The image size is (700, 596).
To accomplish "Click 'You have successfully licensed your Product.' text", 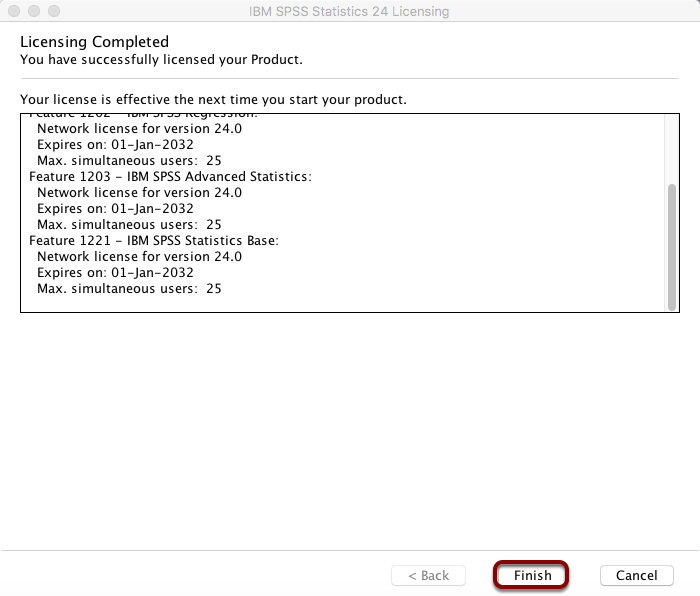I will tap(161, 59).
